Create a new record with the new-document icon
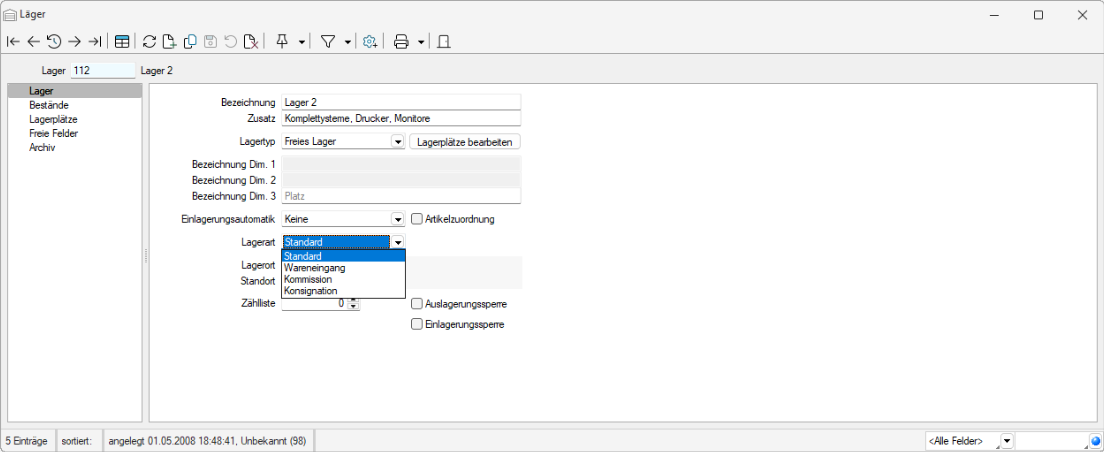 [170, 41]
